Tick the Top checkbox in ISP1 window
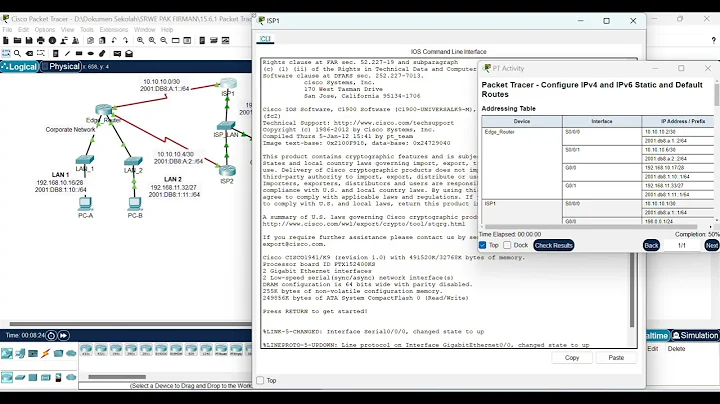This screenshot has height=404, width=720. (x=260, y=380)
